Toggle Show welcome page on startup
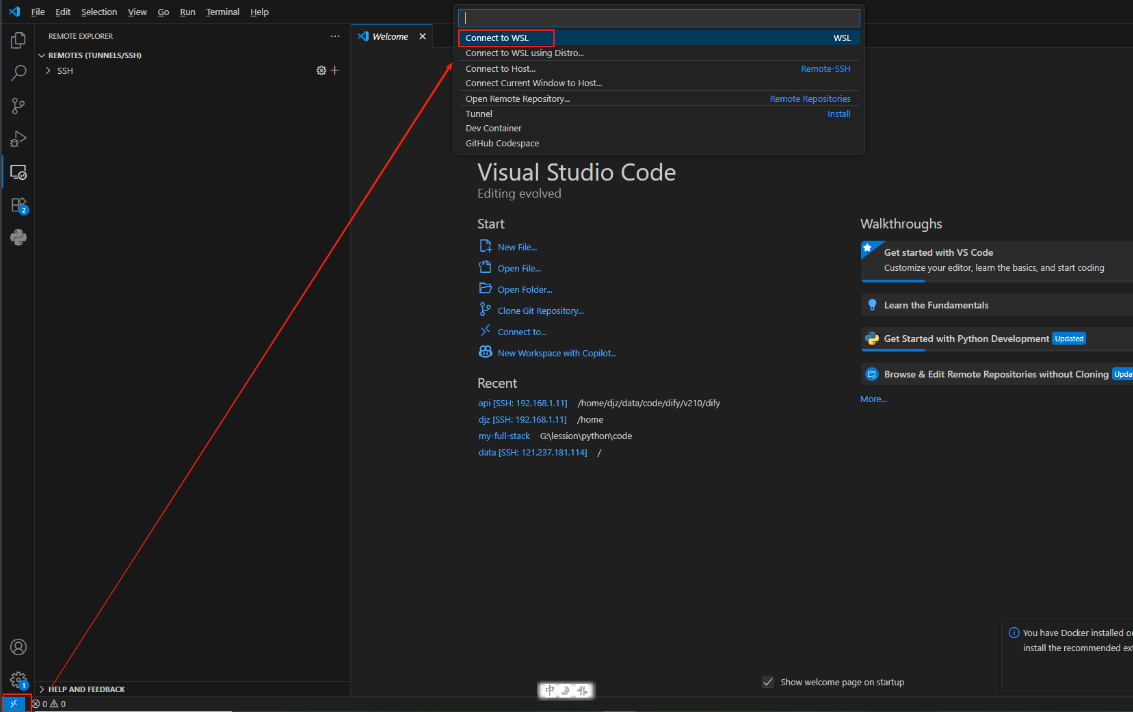This screenshot has height=712, width=1133. 768,682
